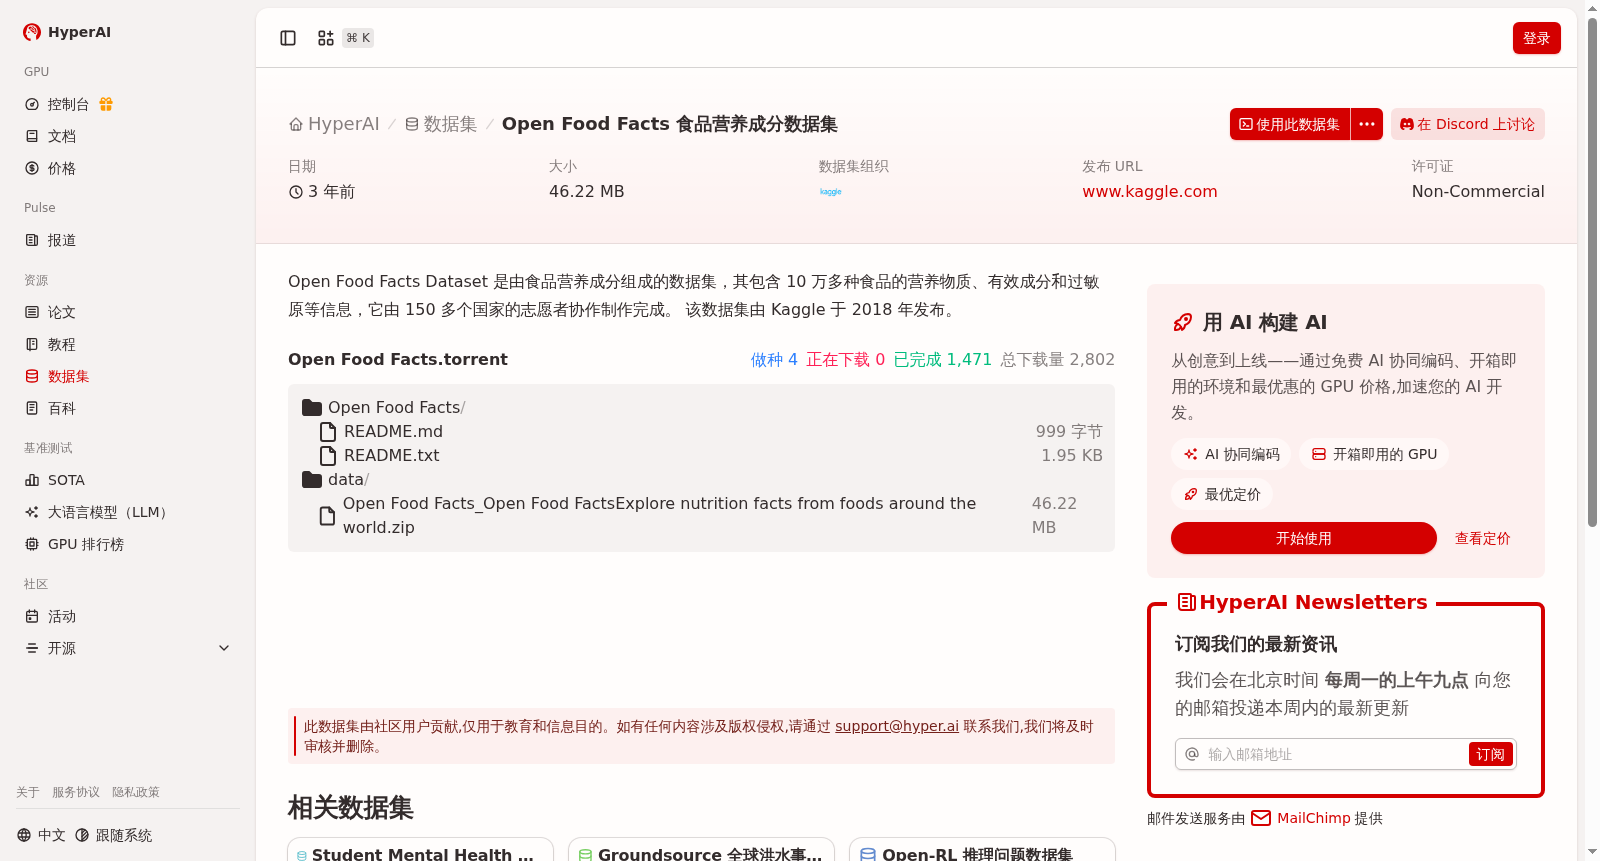The width and height of the screenshot is (1600, 861).
Task: Click the 关于 footer link
Action: [28, 792]
